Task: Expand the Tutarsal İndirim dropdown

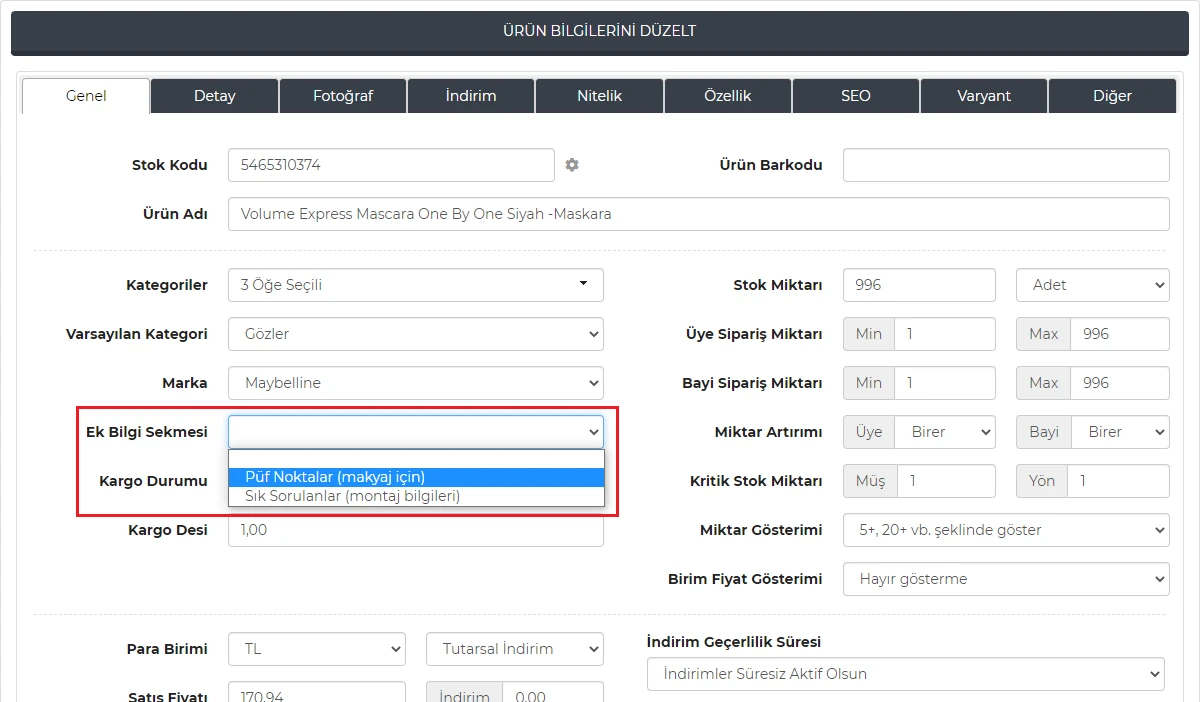Action: click(x=515, y=649)
